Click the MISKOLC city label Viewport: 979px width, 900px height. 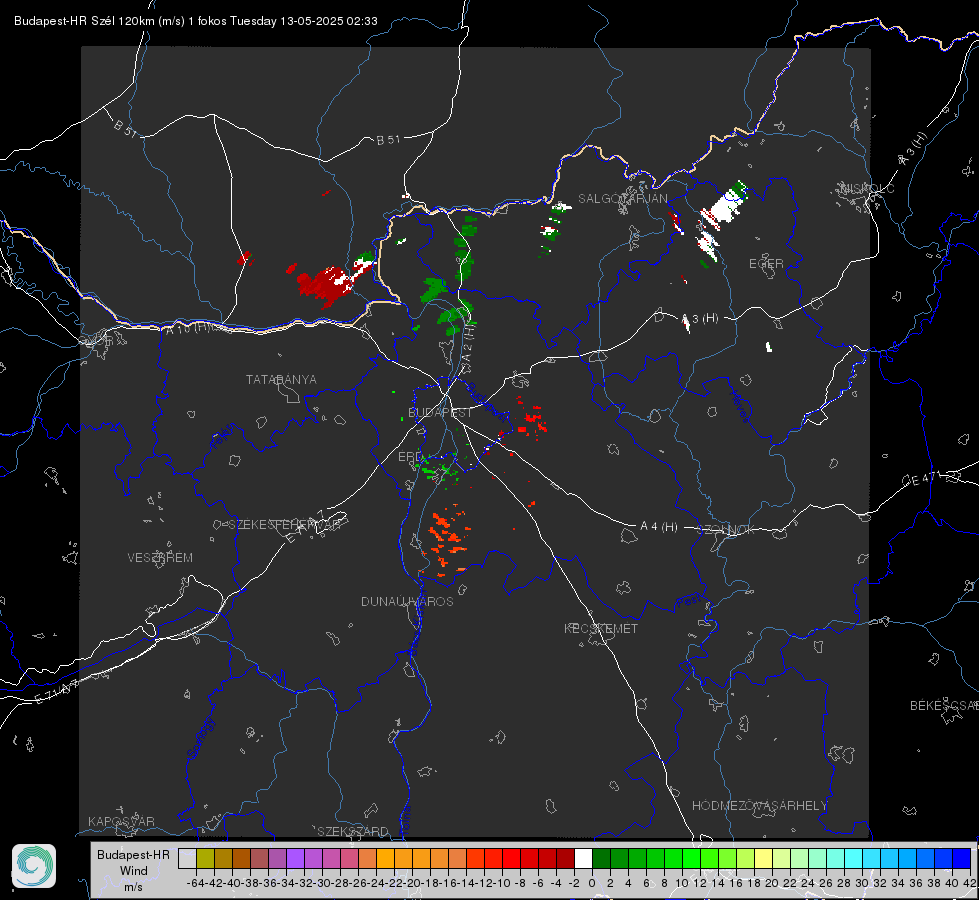tap(867, 188)
